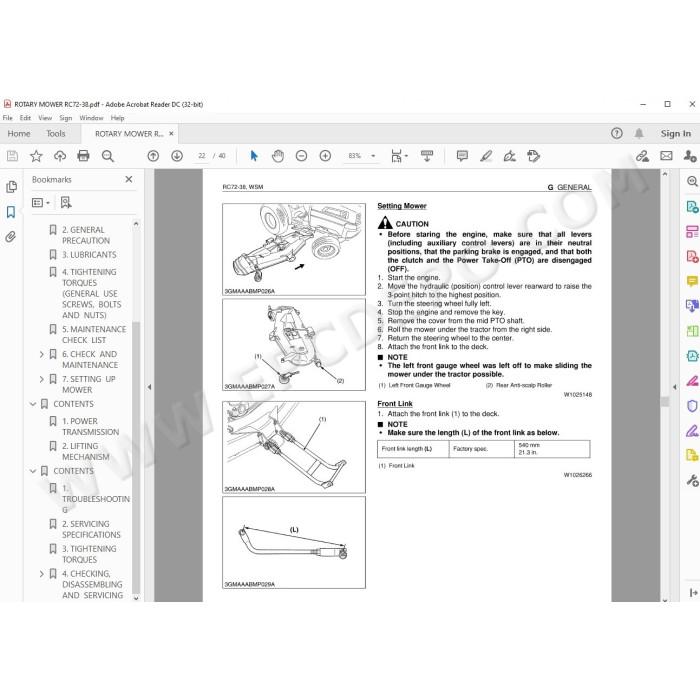The image size is (700, 700).
Task: Open notifications bell
Action: click(x=639, y=133)
